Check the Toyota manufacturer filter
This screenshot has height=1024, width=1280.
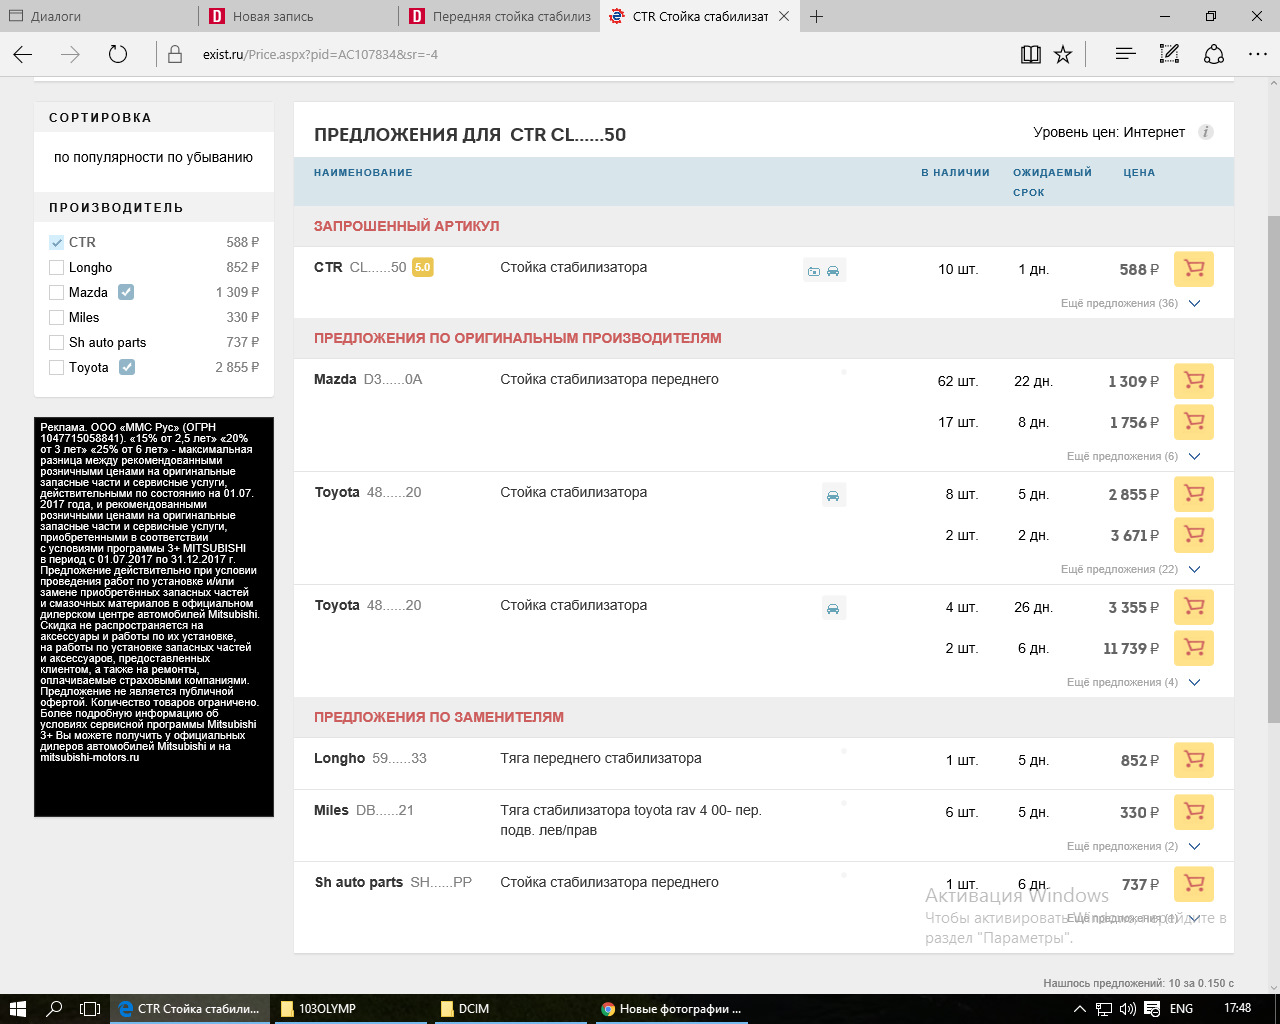[x=57, y=367]
